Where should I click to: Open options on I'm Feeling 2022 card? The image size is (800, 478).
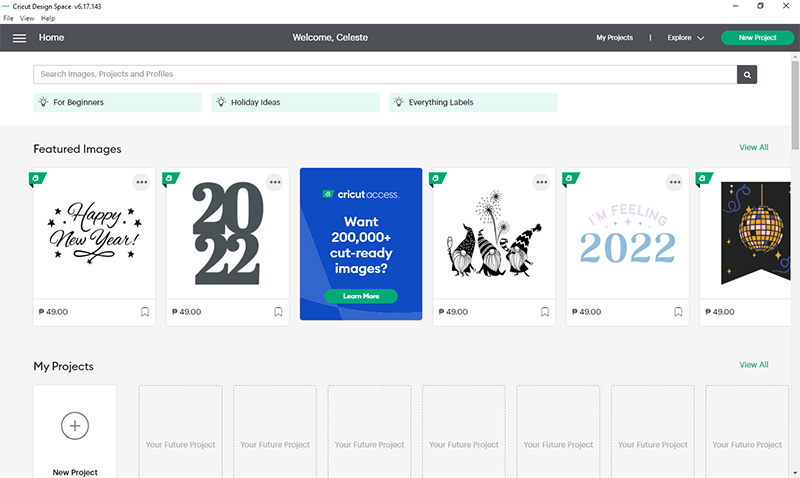coord(674,182)
